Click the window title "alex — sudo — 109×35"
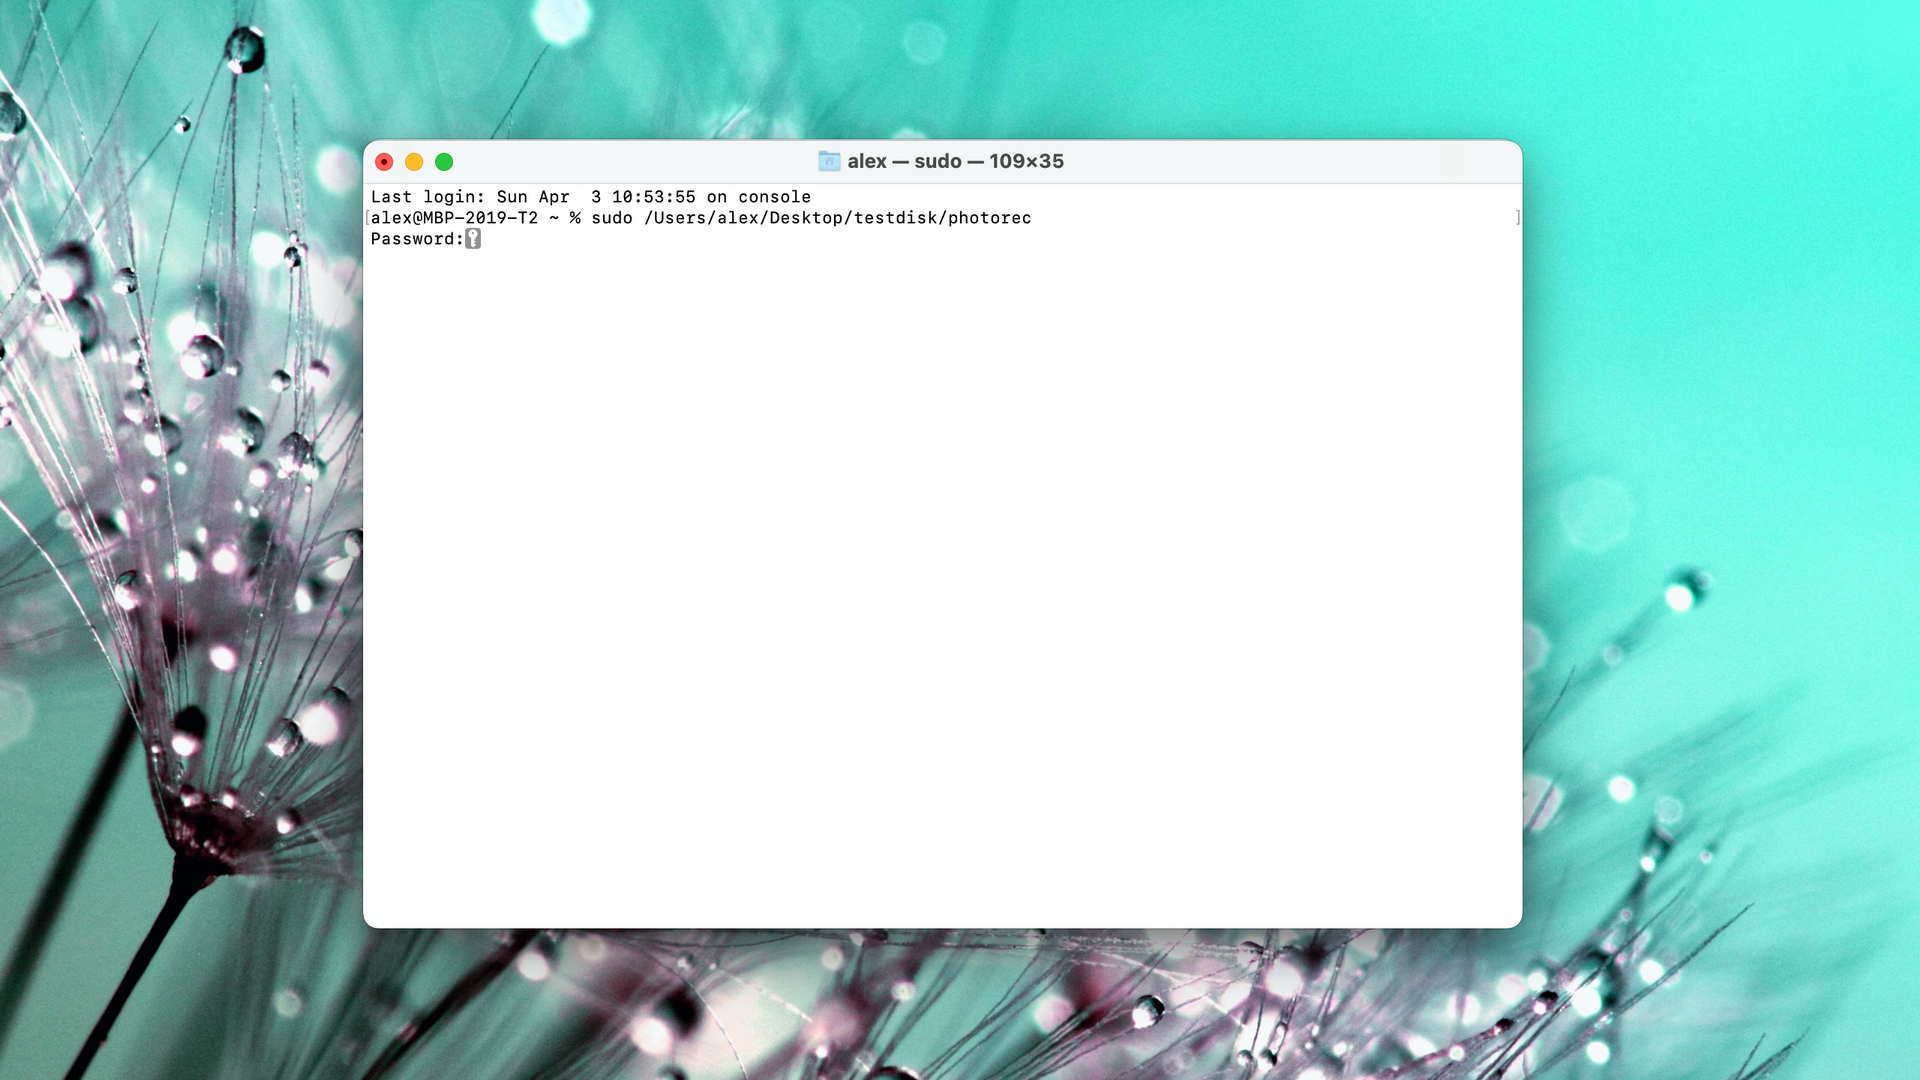 955,161
